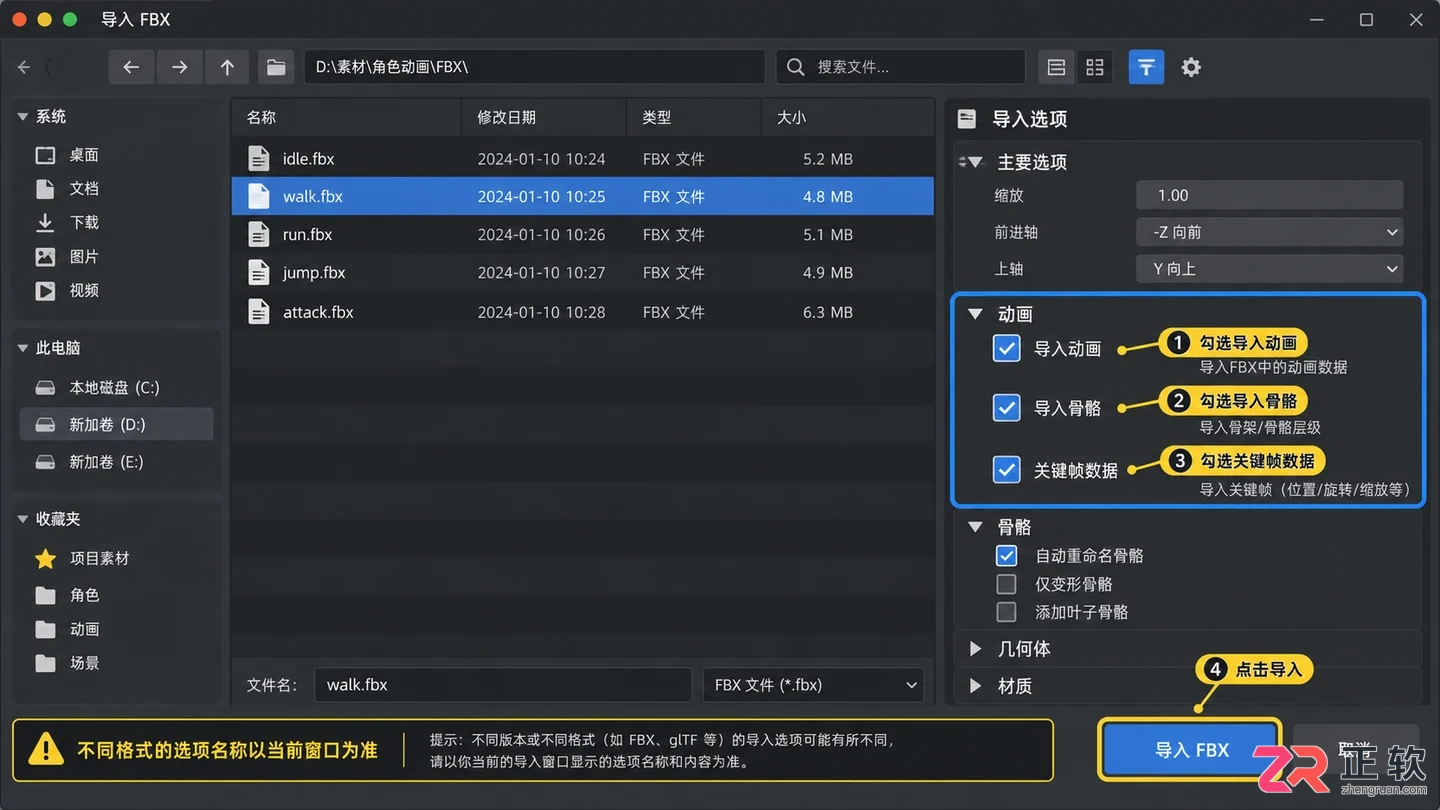
Task: Click the 缩放 value field
Action: [x=1269, y=195]
